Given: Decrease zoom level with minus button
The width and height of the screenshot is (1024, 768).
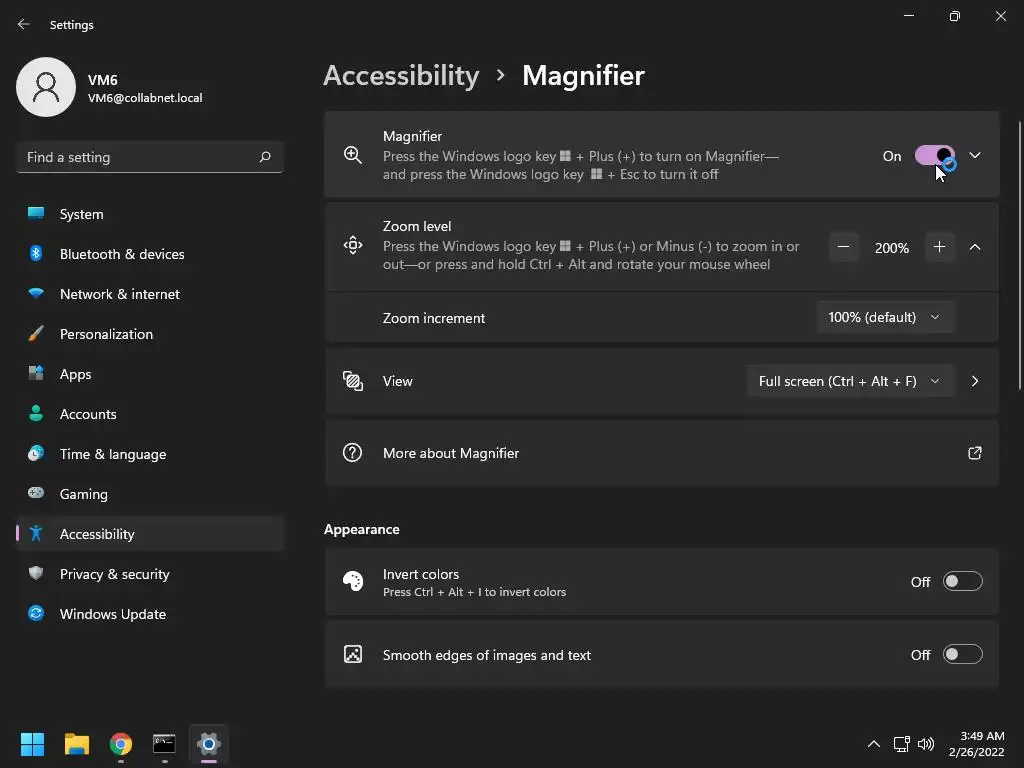Looking at the screenshot, I should 844,247.
